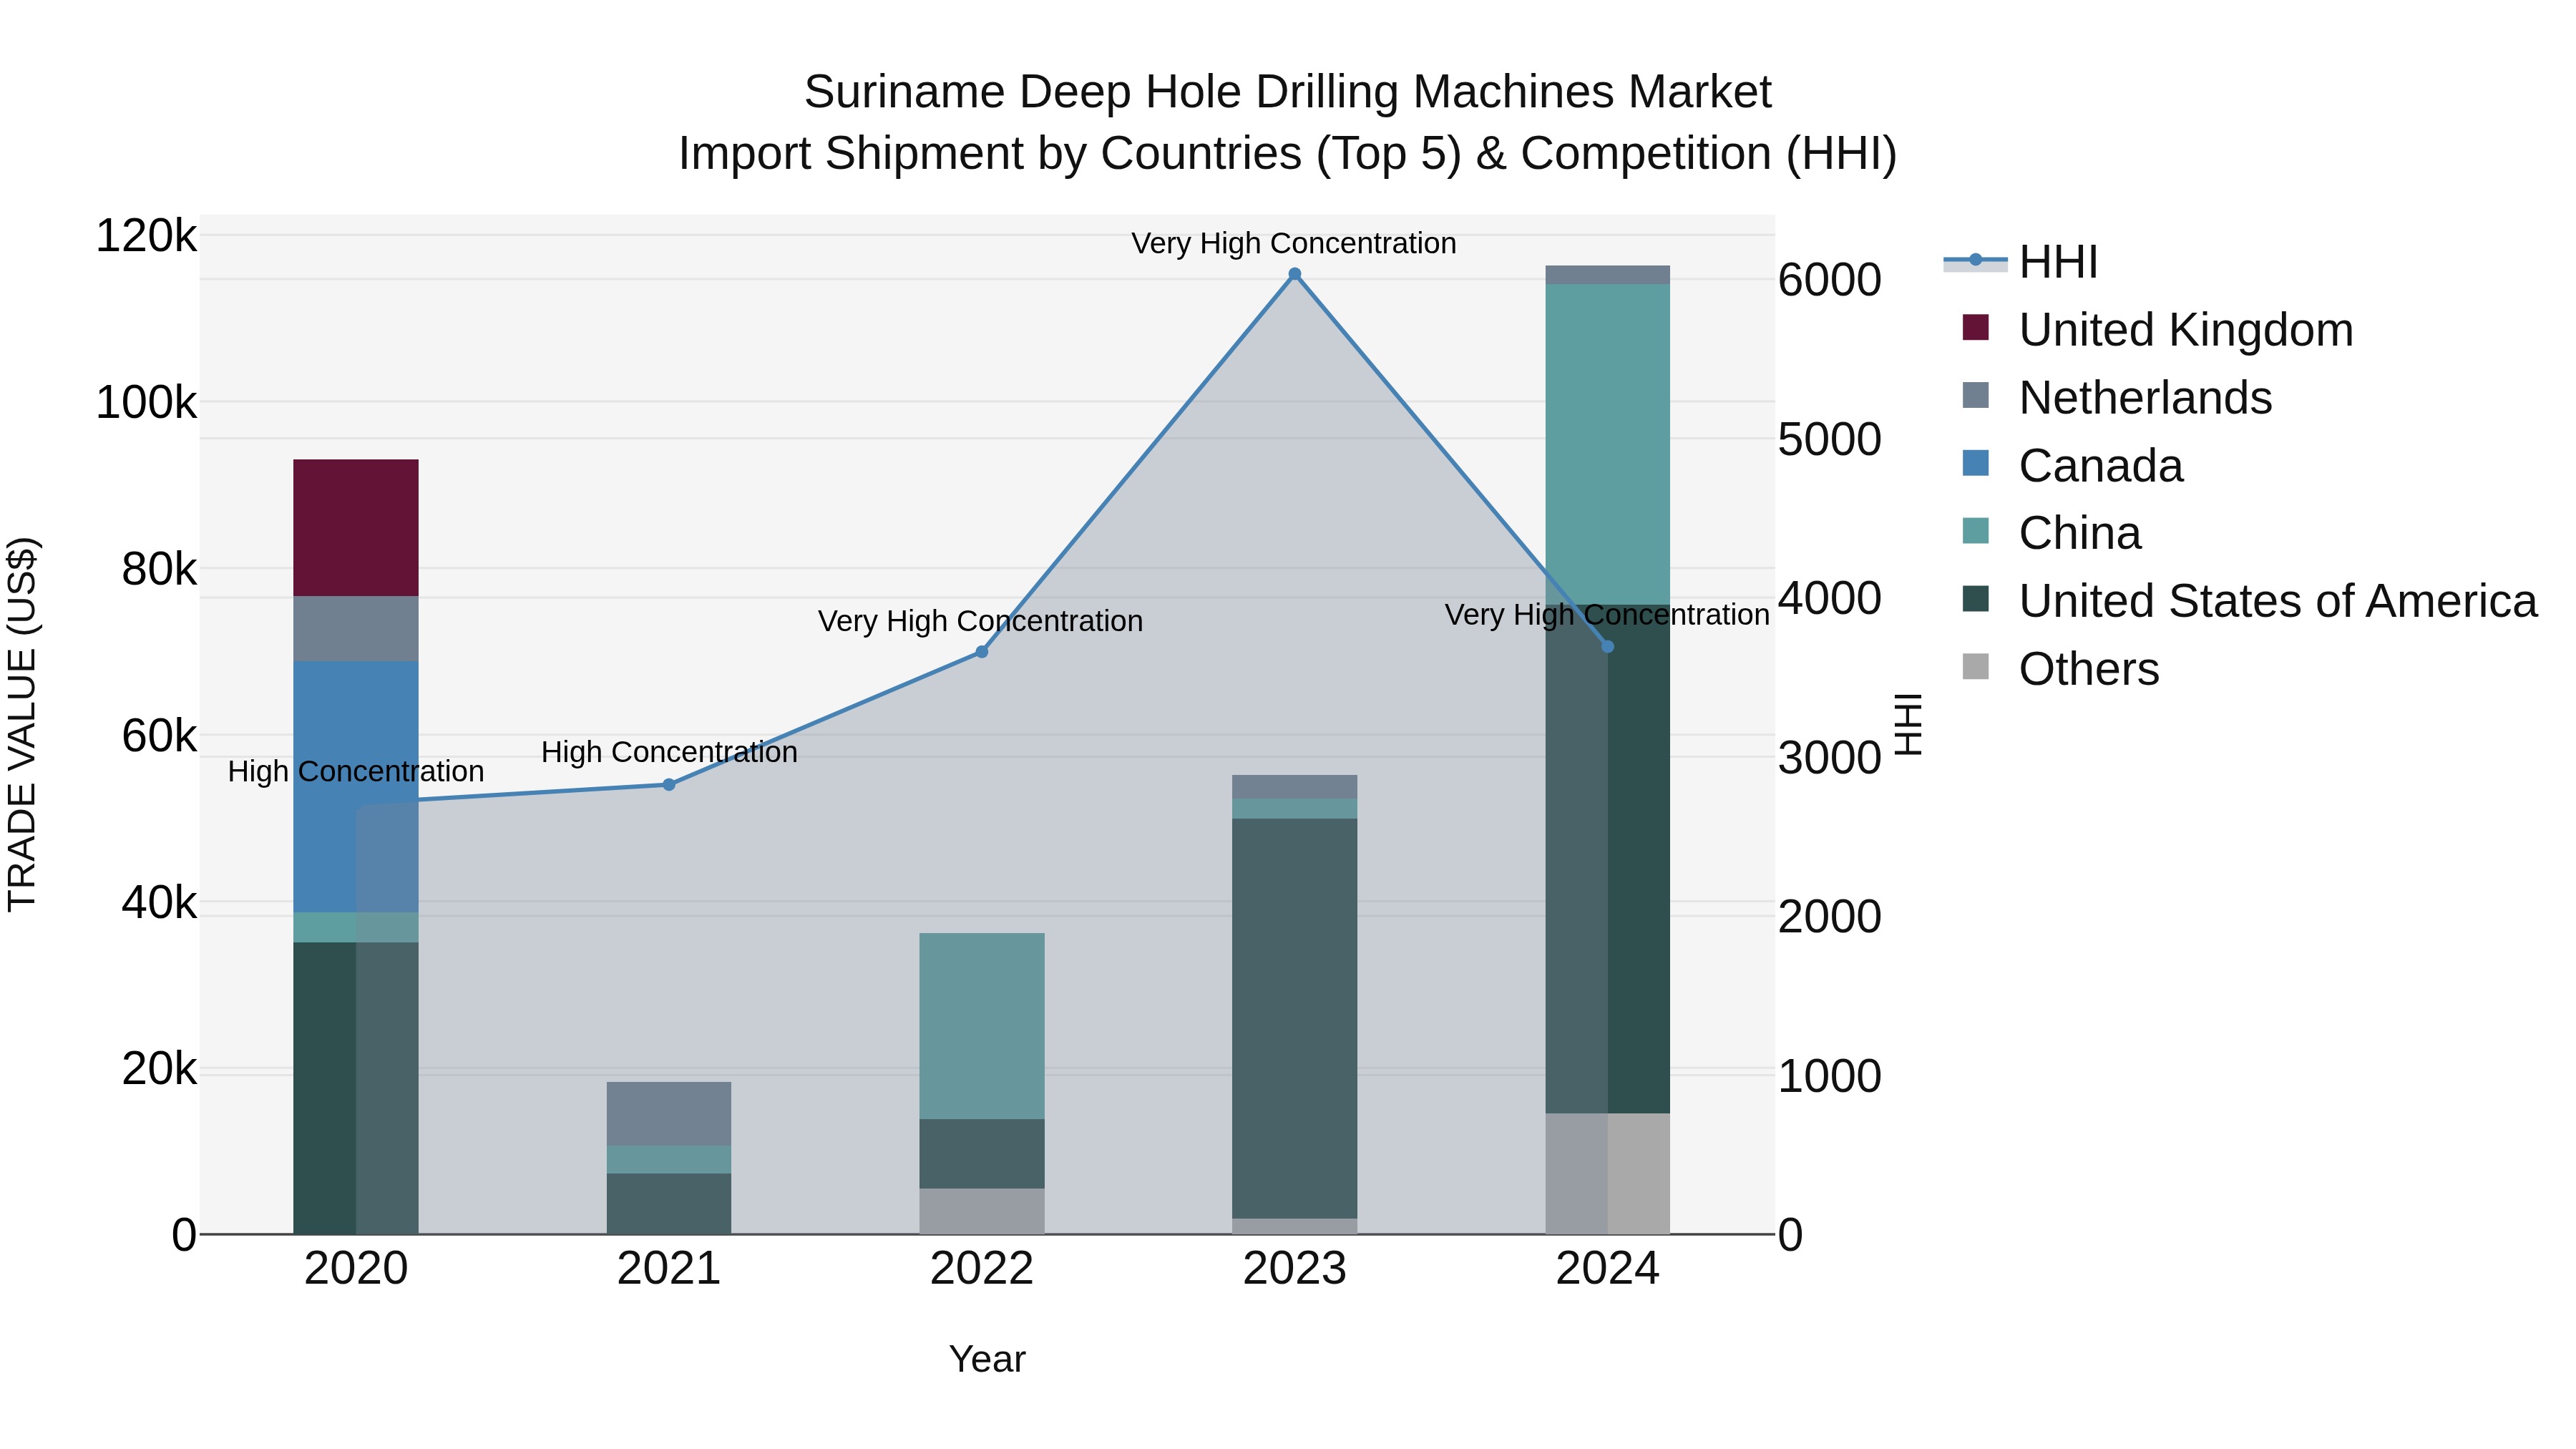Viewport: 2576px width, 1449px height.
Task: Click the United Kingdom maroon color swatch
Action: 1976,327
